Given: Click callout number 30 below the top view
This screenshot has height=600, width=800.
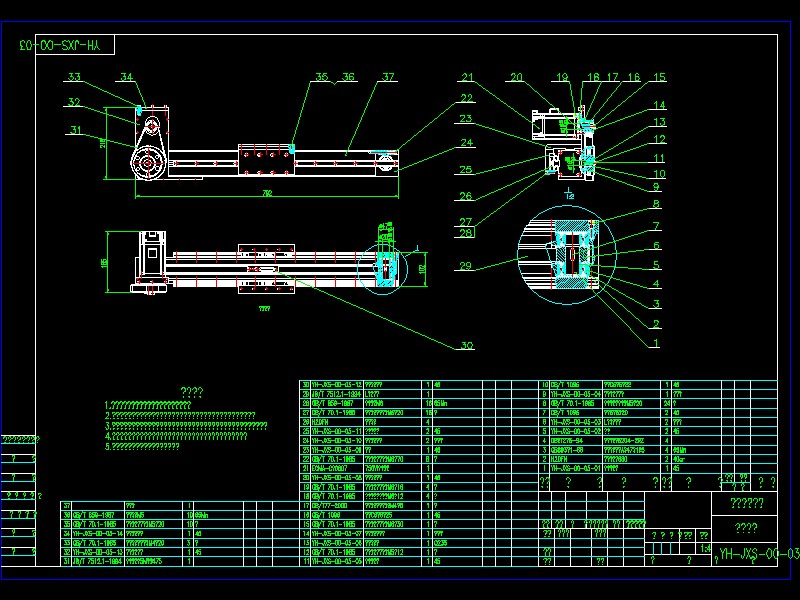Looking at the screenshot, I should 467,345.
